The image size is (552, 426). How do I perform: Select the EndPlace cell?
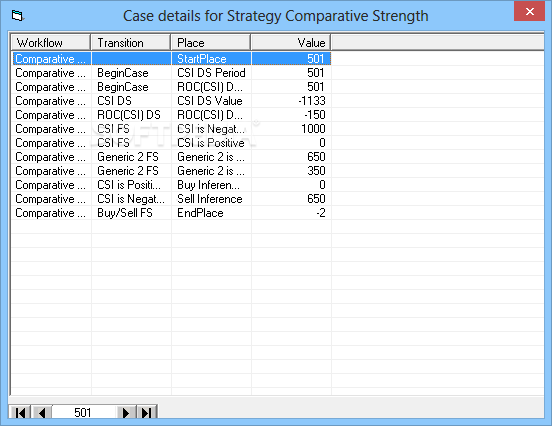(211, 213)
